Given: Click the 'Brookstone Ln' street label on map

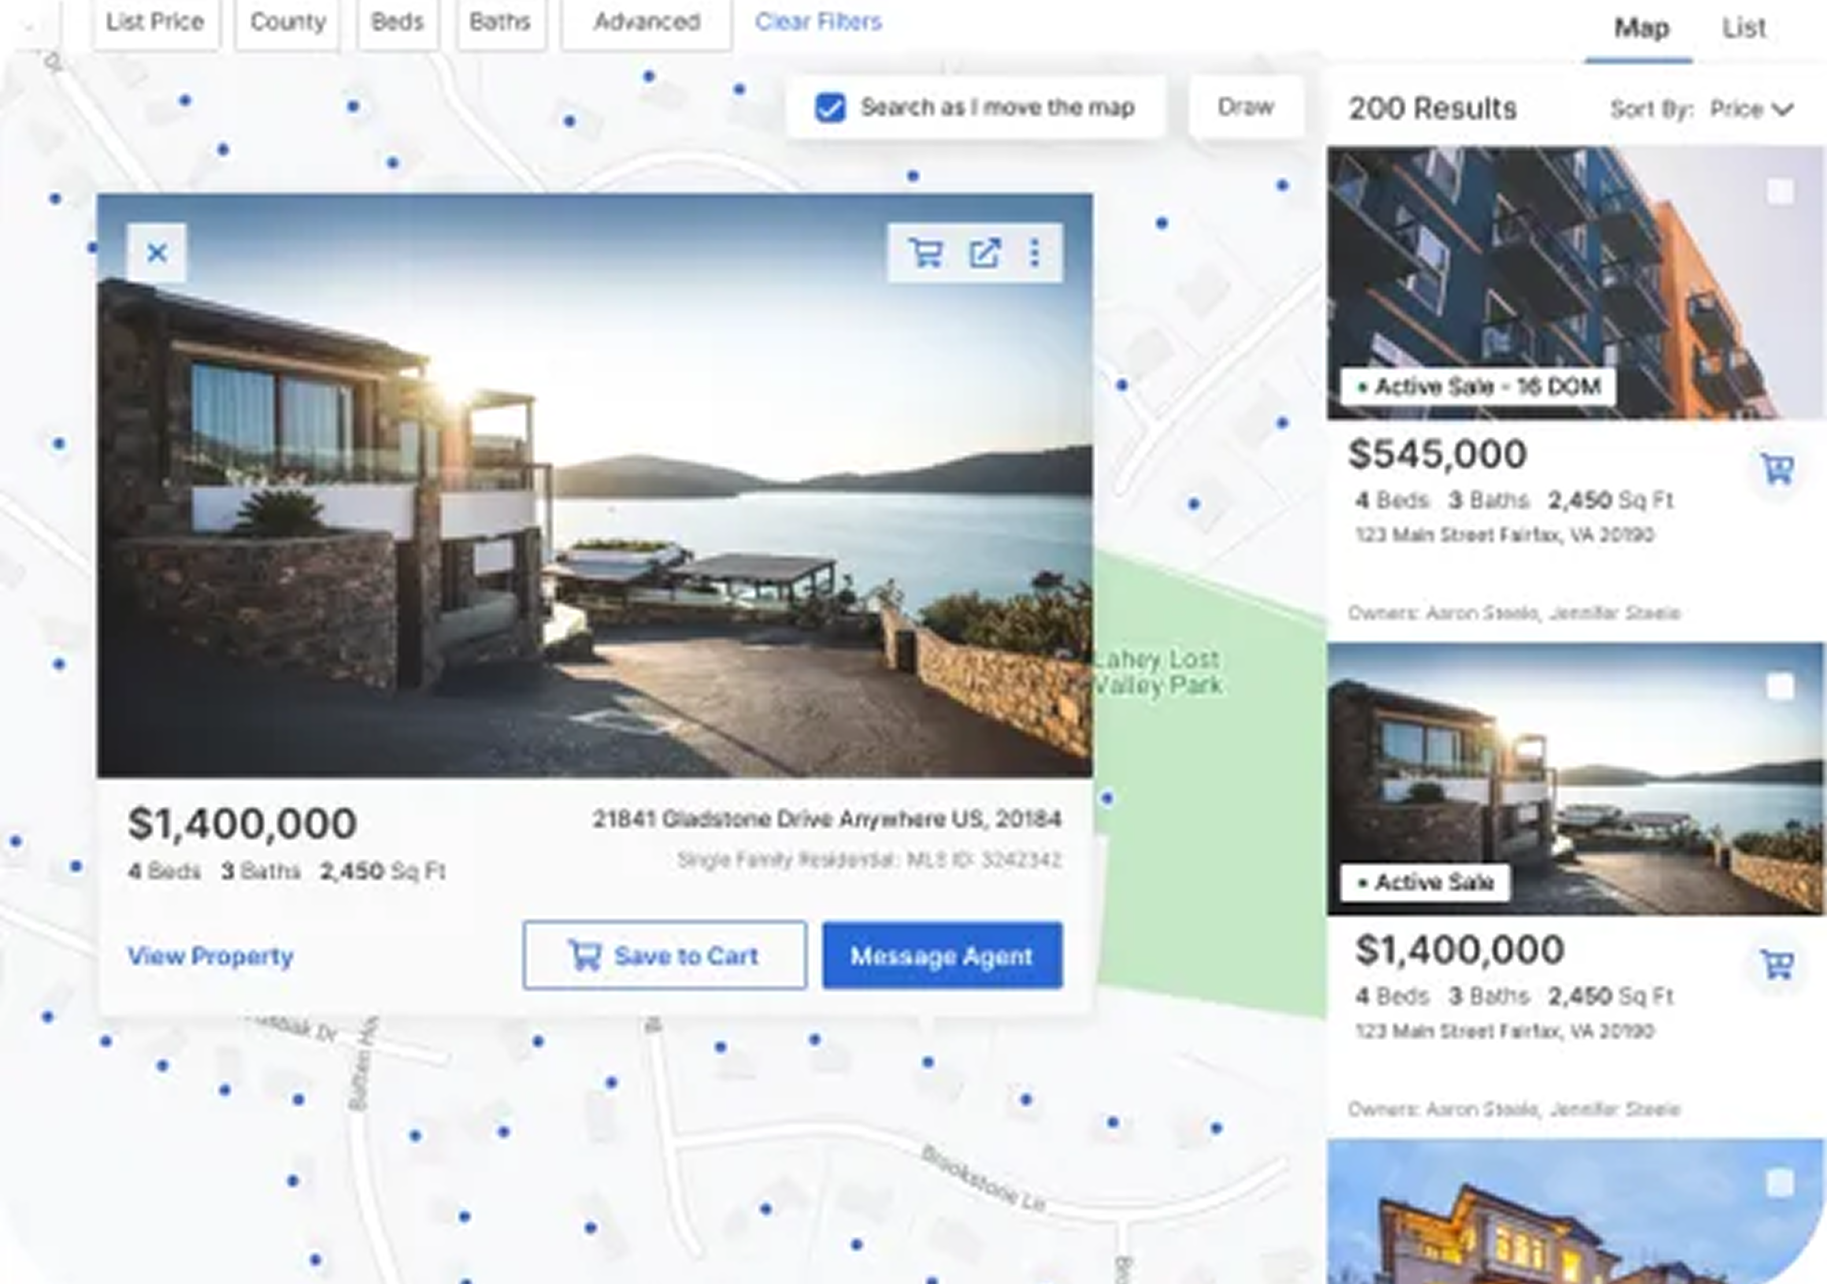Looking at the screenshot, I should tap(984, 1179).
